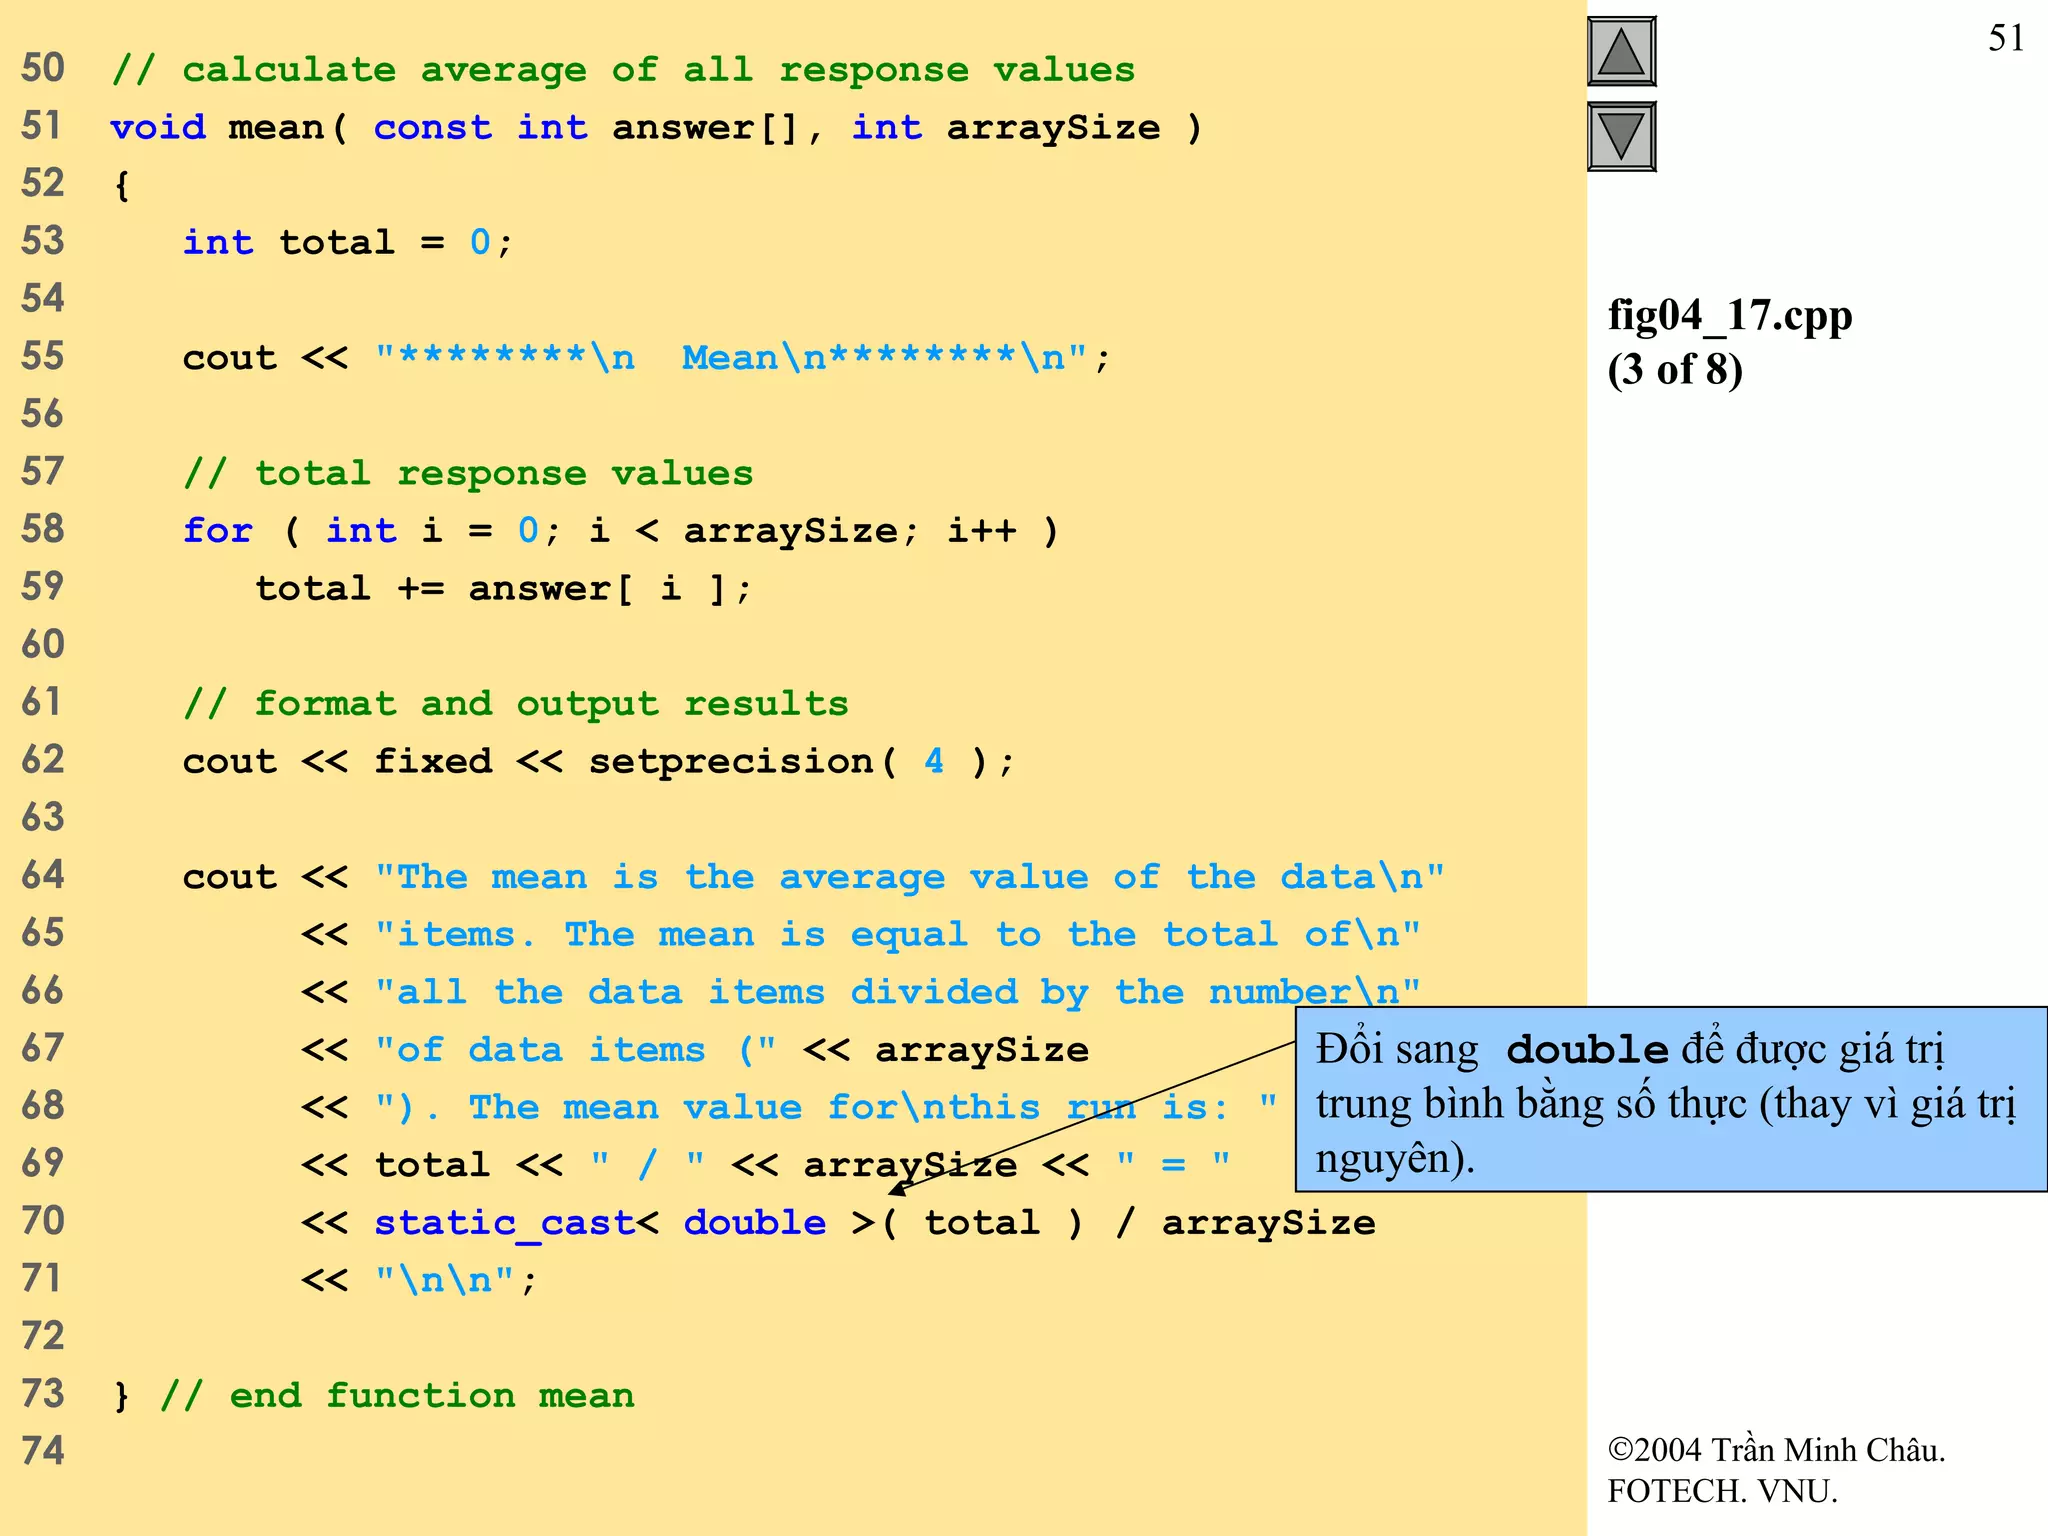
Task: Click the slide number 51
Action: point(2006,38)
